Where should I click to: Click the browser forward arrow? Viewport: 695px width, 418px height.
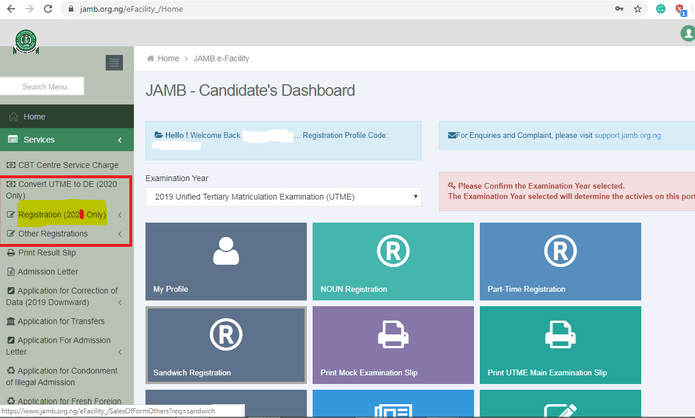(x=29, y=9)
